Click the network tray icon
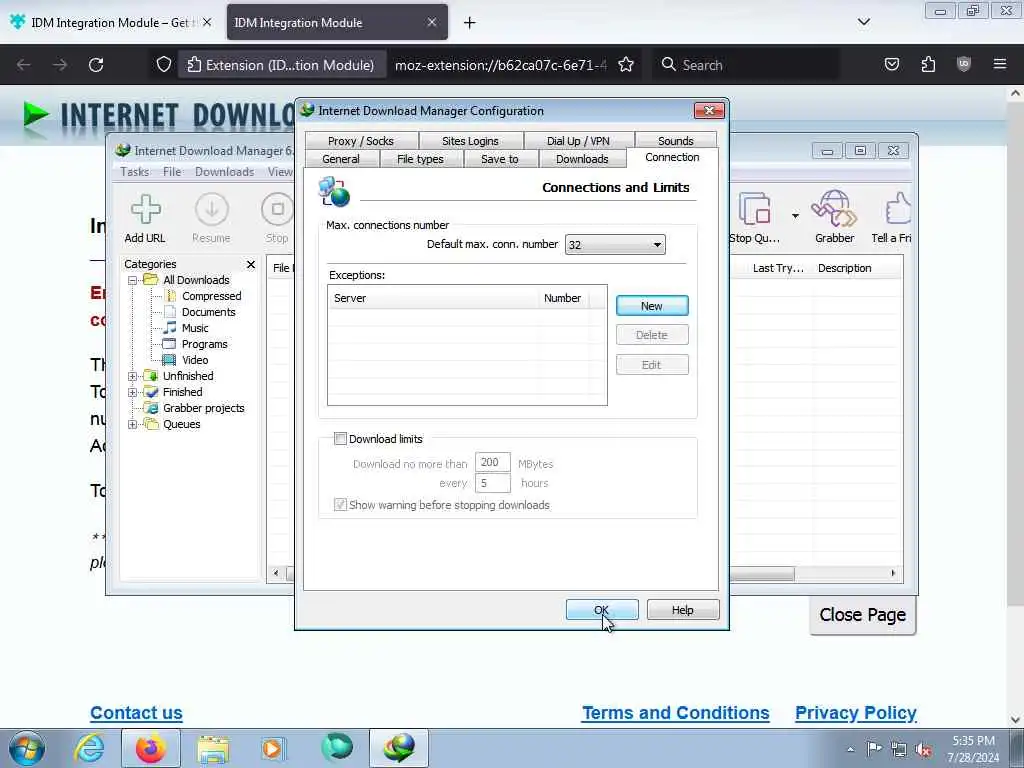The image size is (1024, 768). [899, 749]
